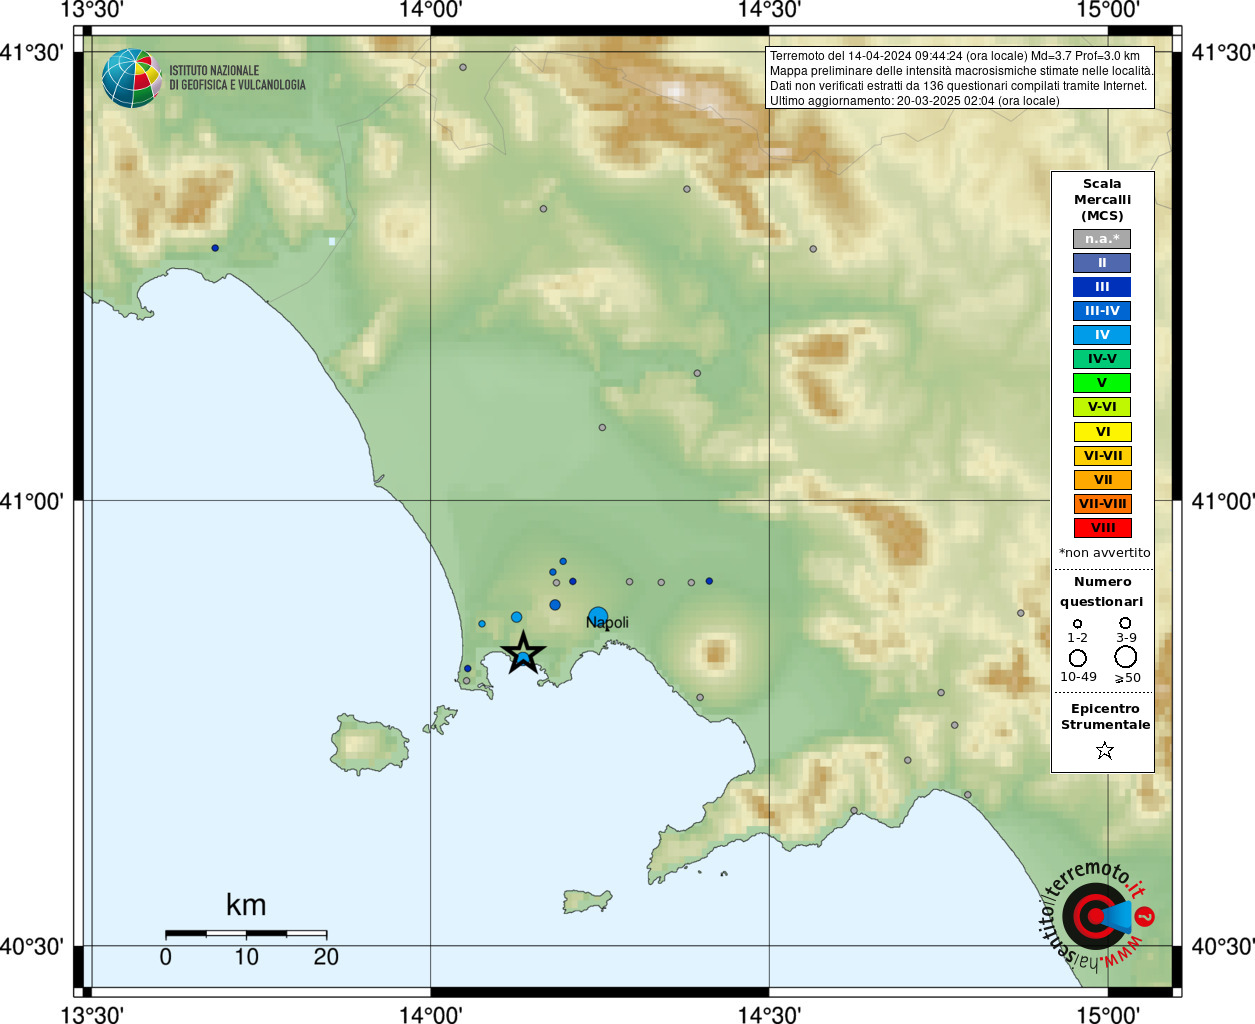Select the VII orange intensity swatch

(x=1103, y=480)
